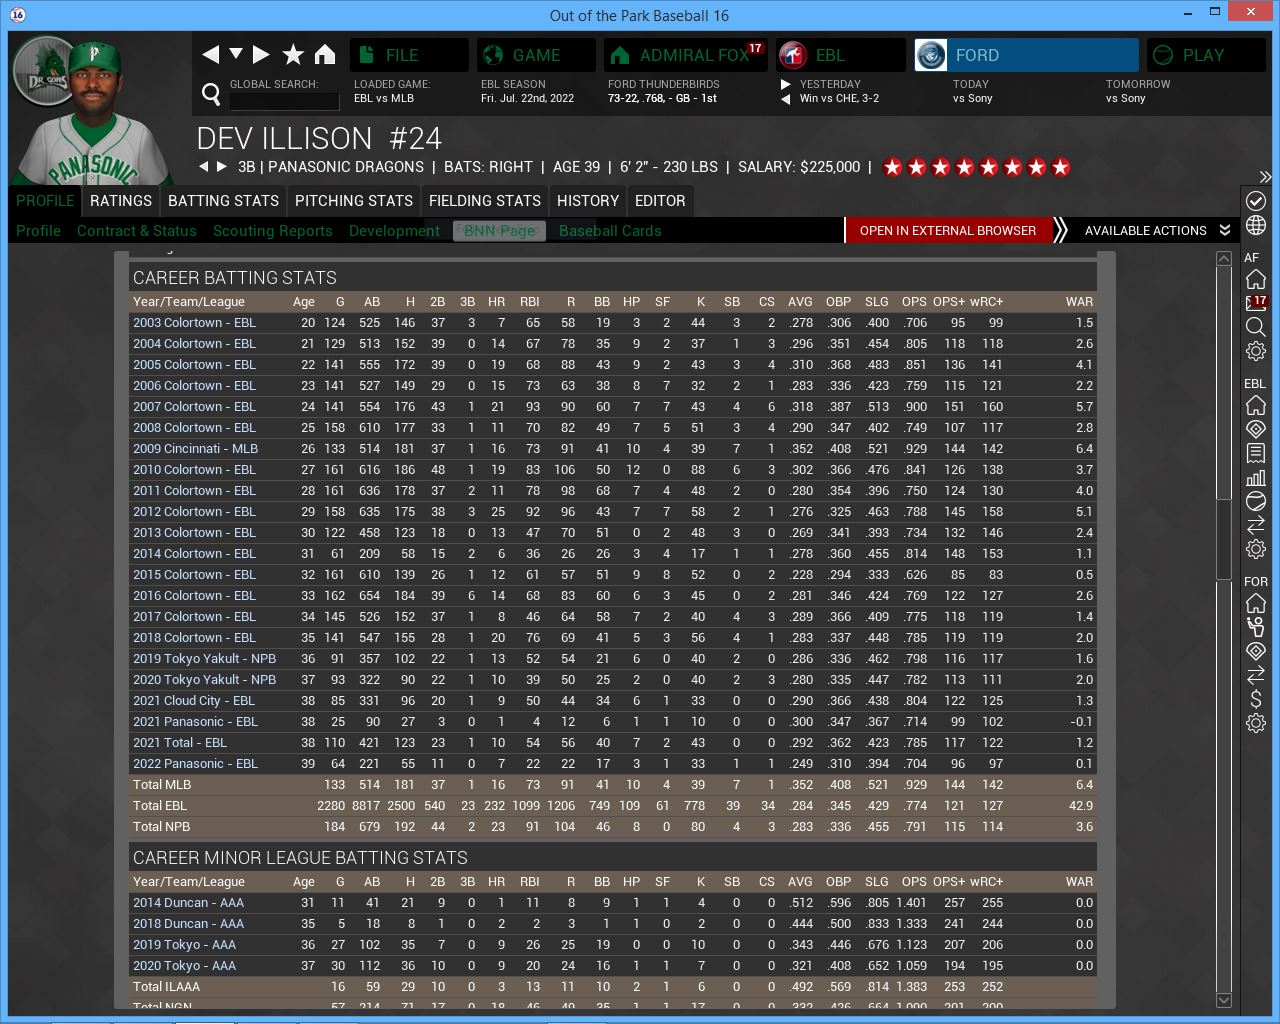The height and width of the screenshot is (1024, 1280).
Task: Open the FILE menu
Action: [409, 55]
